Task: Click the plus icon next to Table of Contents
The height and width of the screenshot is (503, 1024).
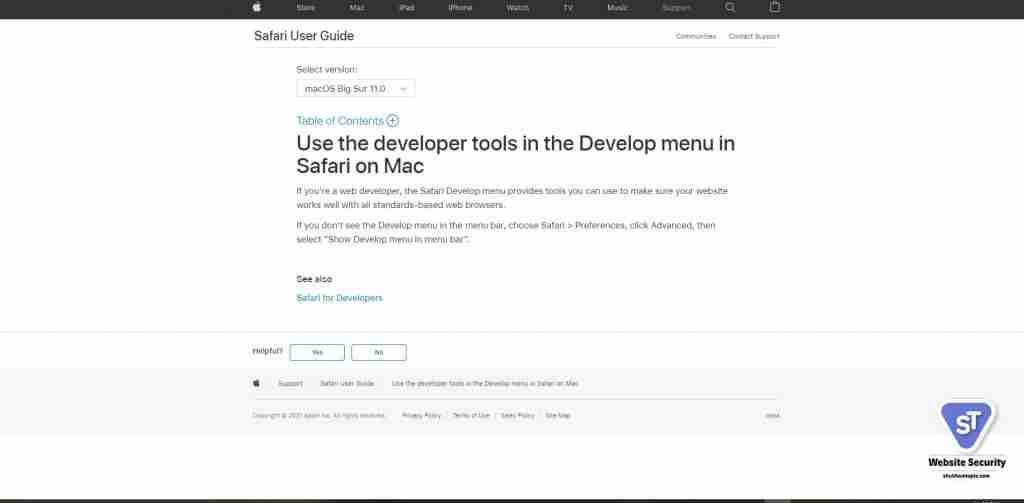Action: click(x=392, y=121)
